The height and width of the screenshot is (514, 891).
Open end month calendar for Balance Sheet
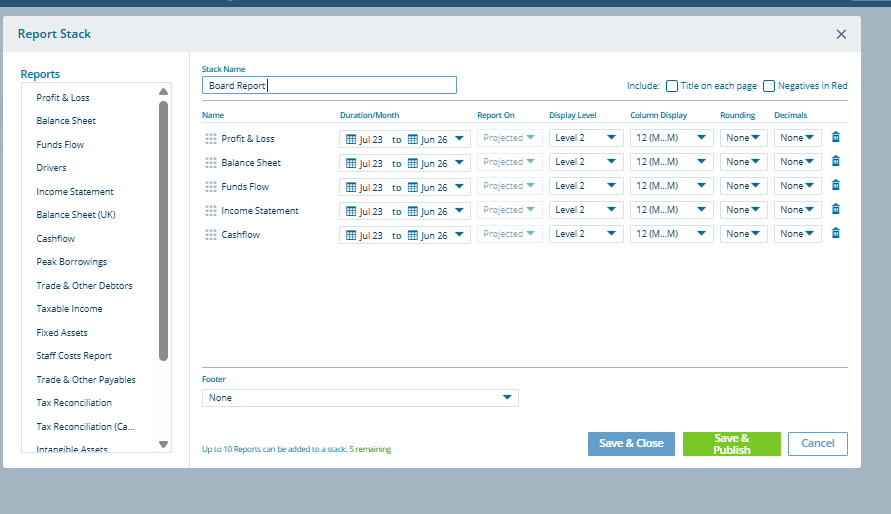click(x=413, y=164)
